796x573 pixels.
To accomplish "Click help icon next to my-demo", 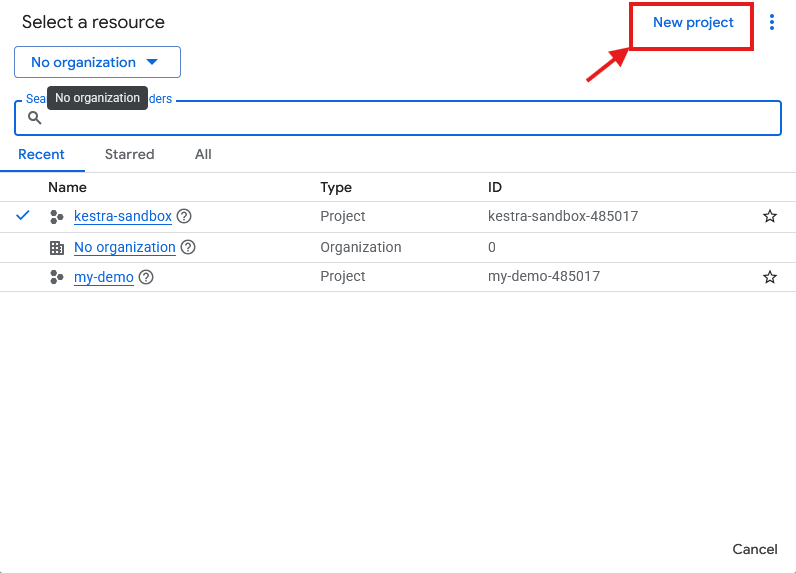I will (146, 277).
